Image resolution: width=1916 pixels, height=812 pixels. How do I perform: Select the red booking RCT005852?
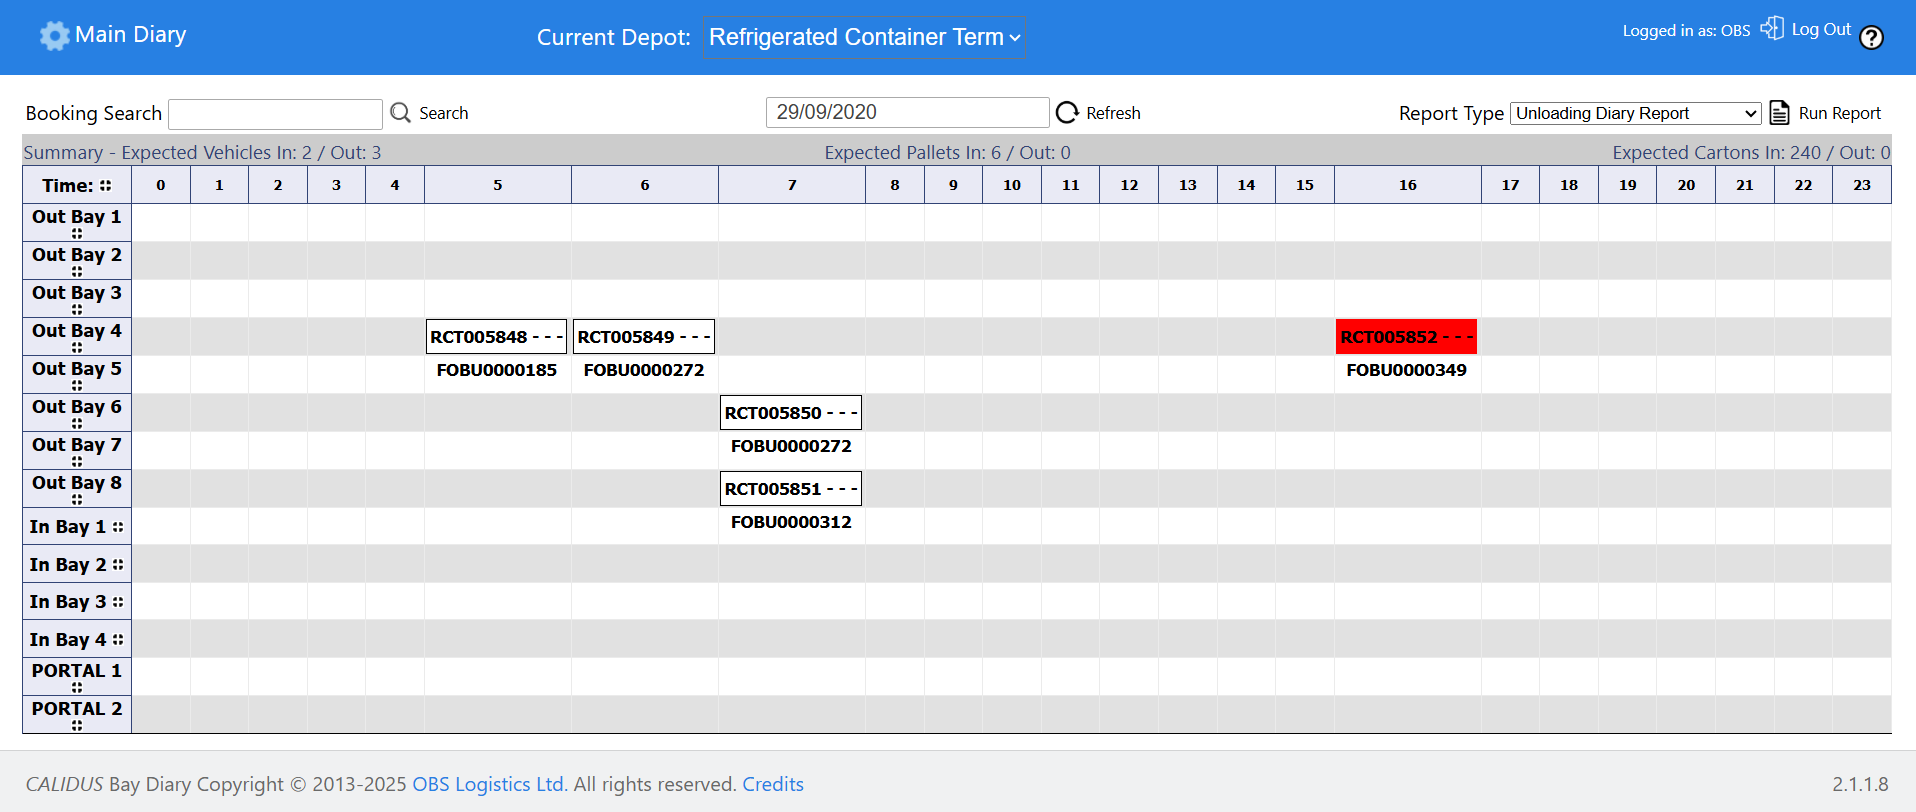point(1406,337)
